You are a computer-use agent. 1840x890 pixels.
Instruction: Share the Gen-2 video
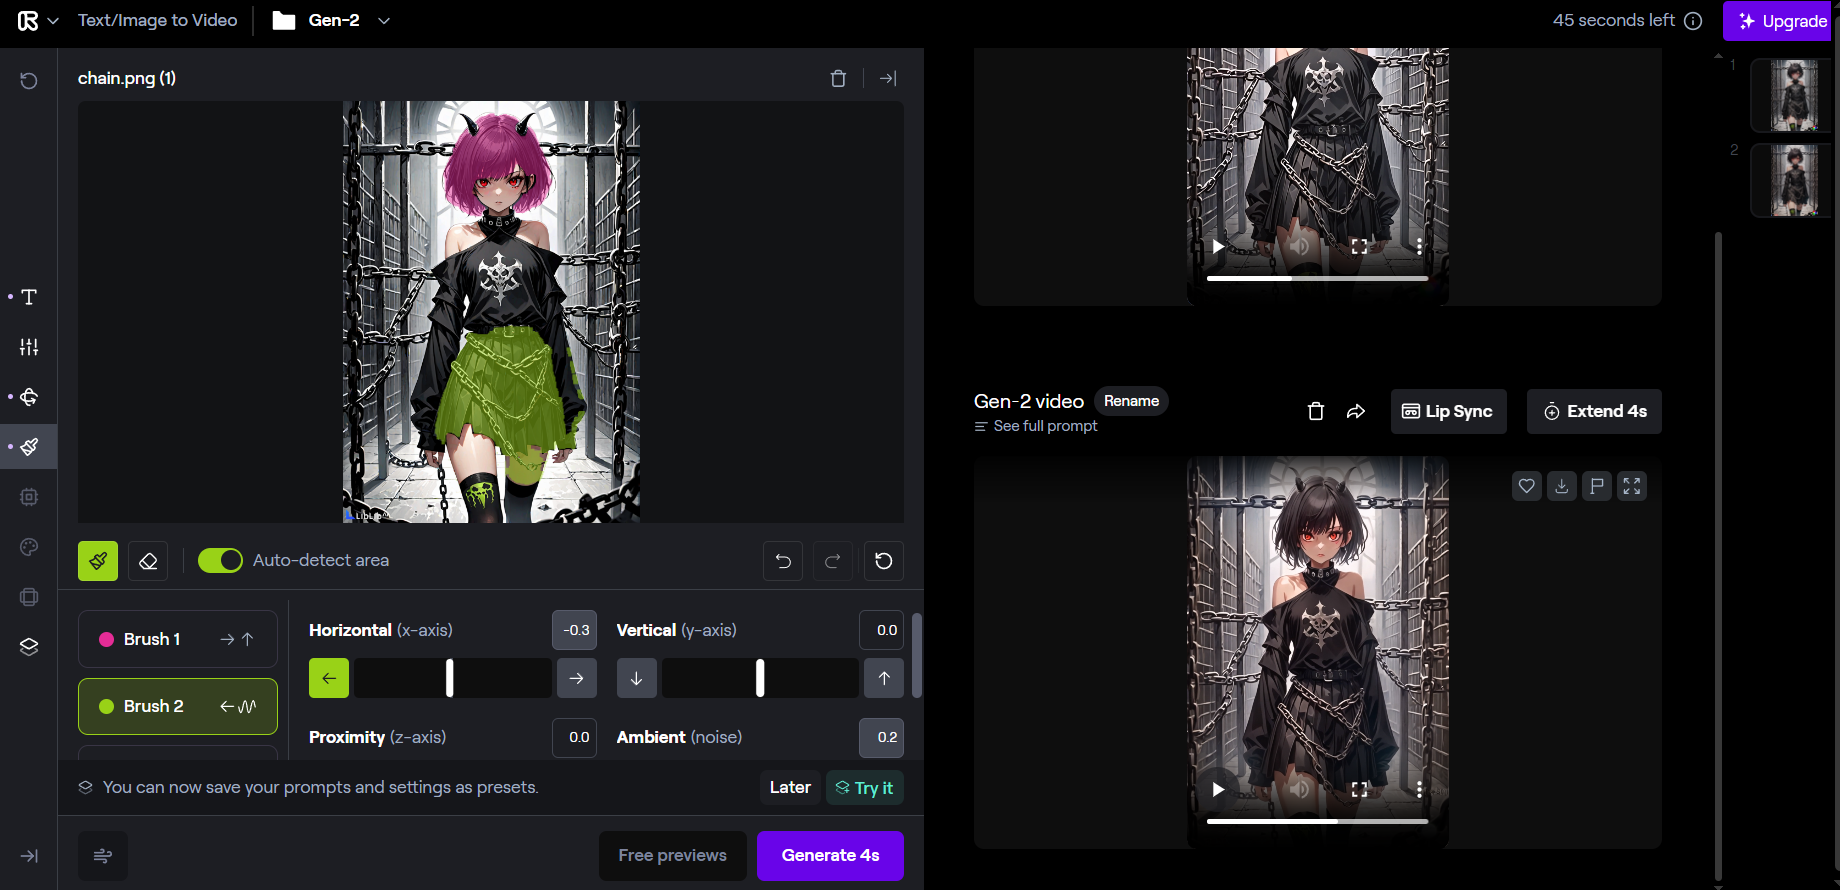[1355, 412]
